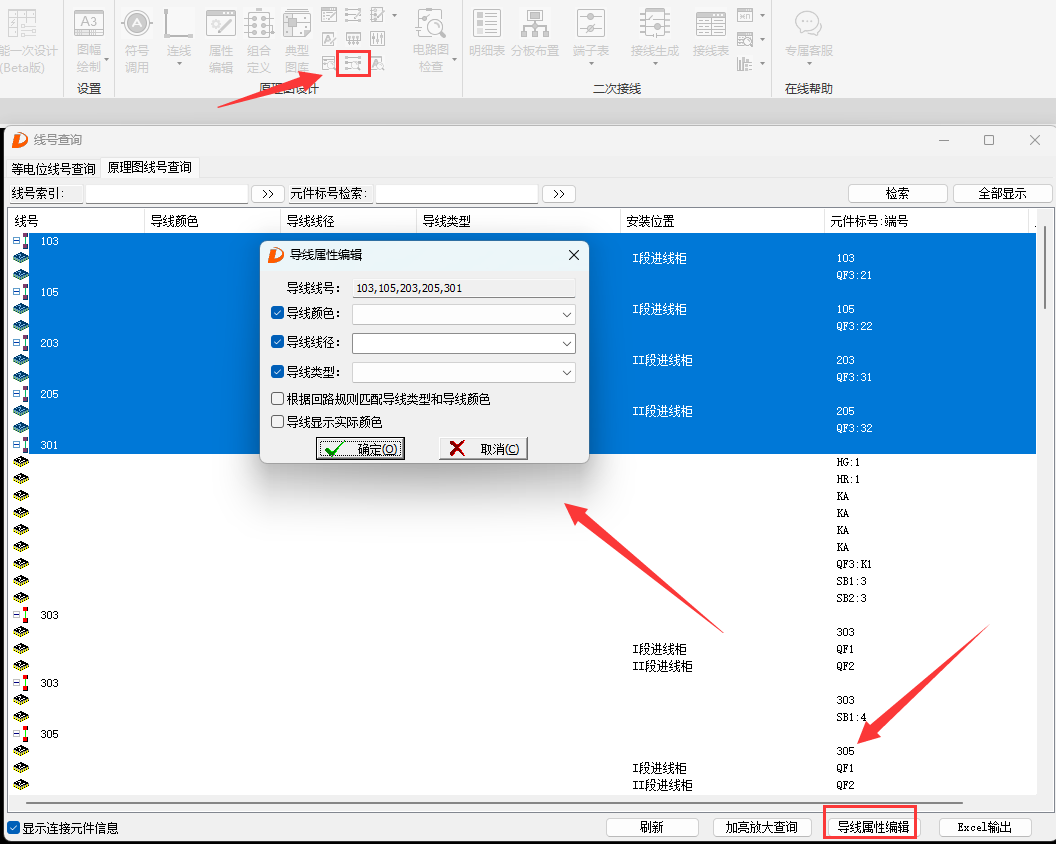Collapse the tree node for line 103

point(16,240)
